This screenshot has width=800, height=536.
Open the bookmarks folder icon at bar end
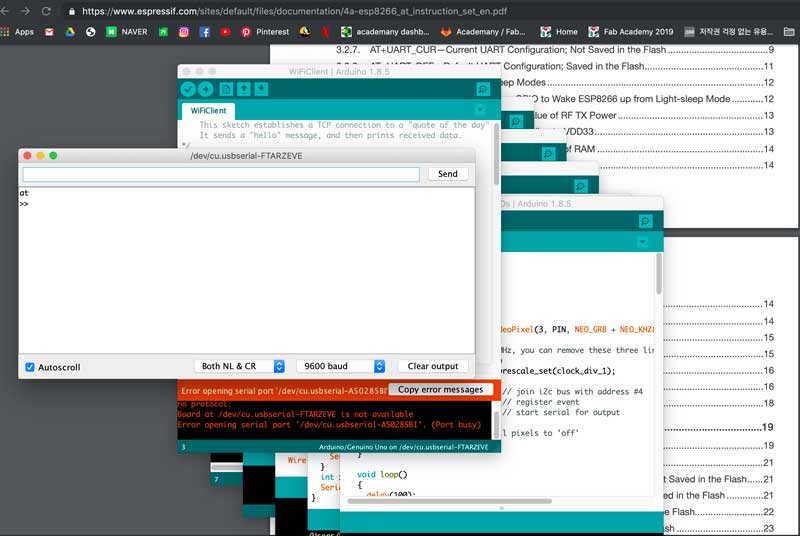[x=789, y=32]
